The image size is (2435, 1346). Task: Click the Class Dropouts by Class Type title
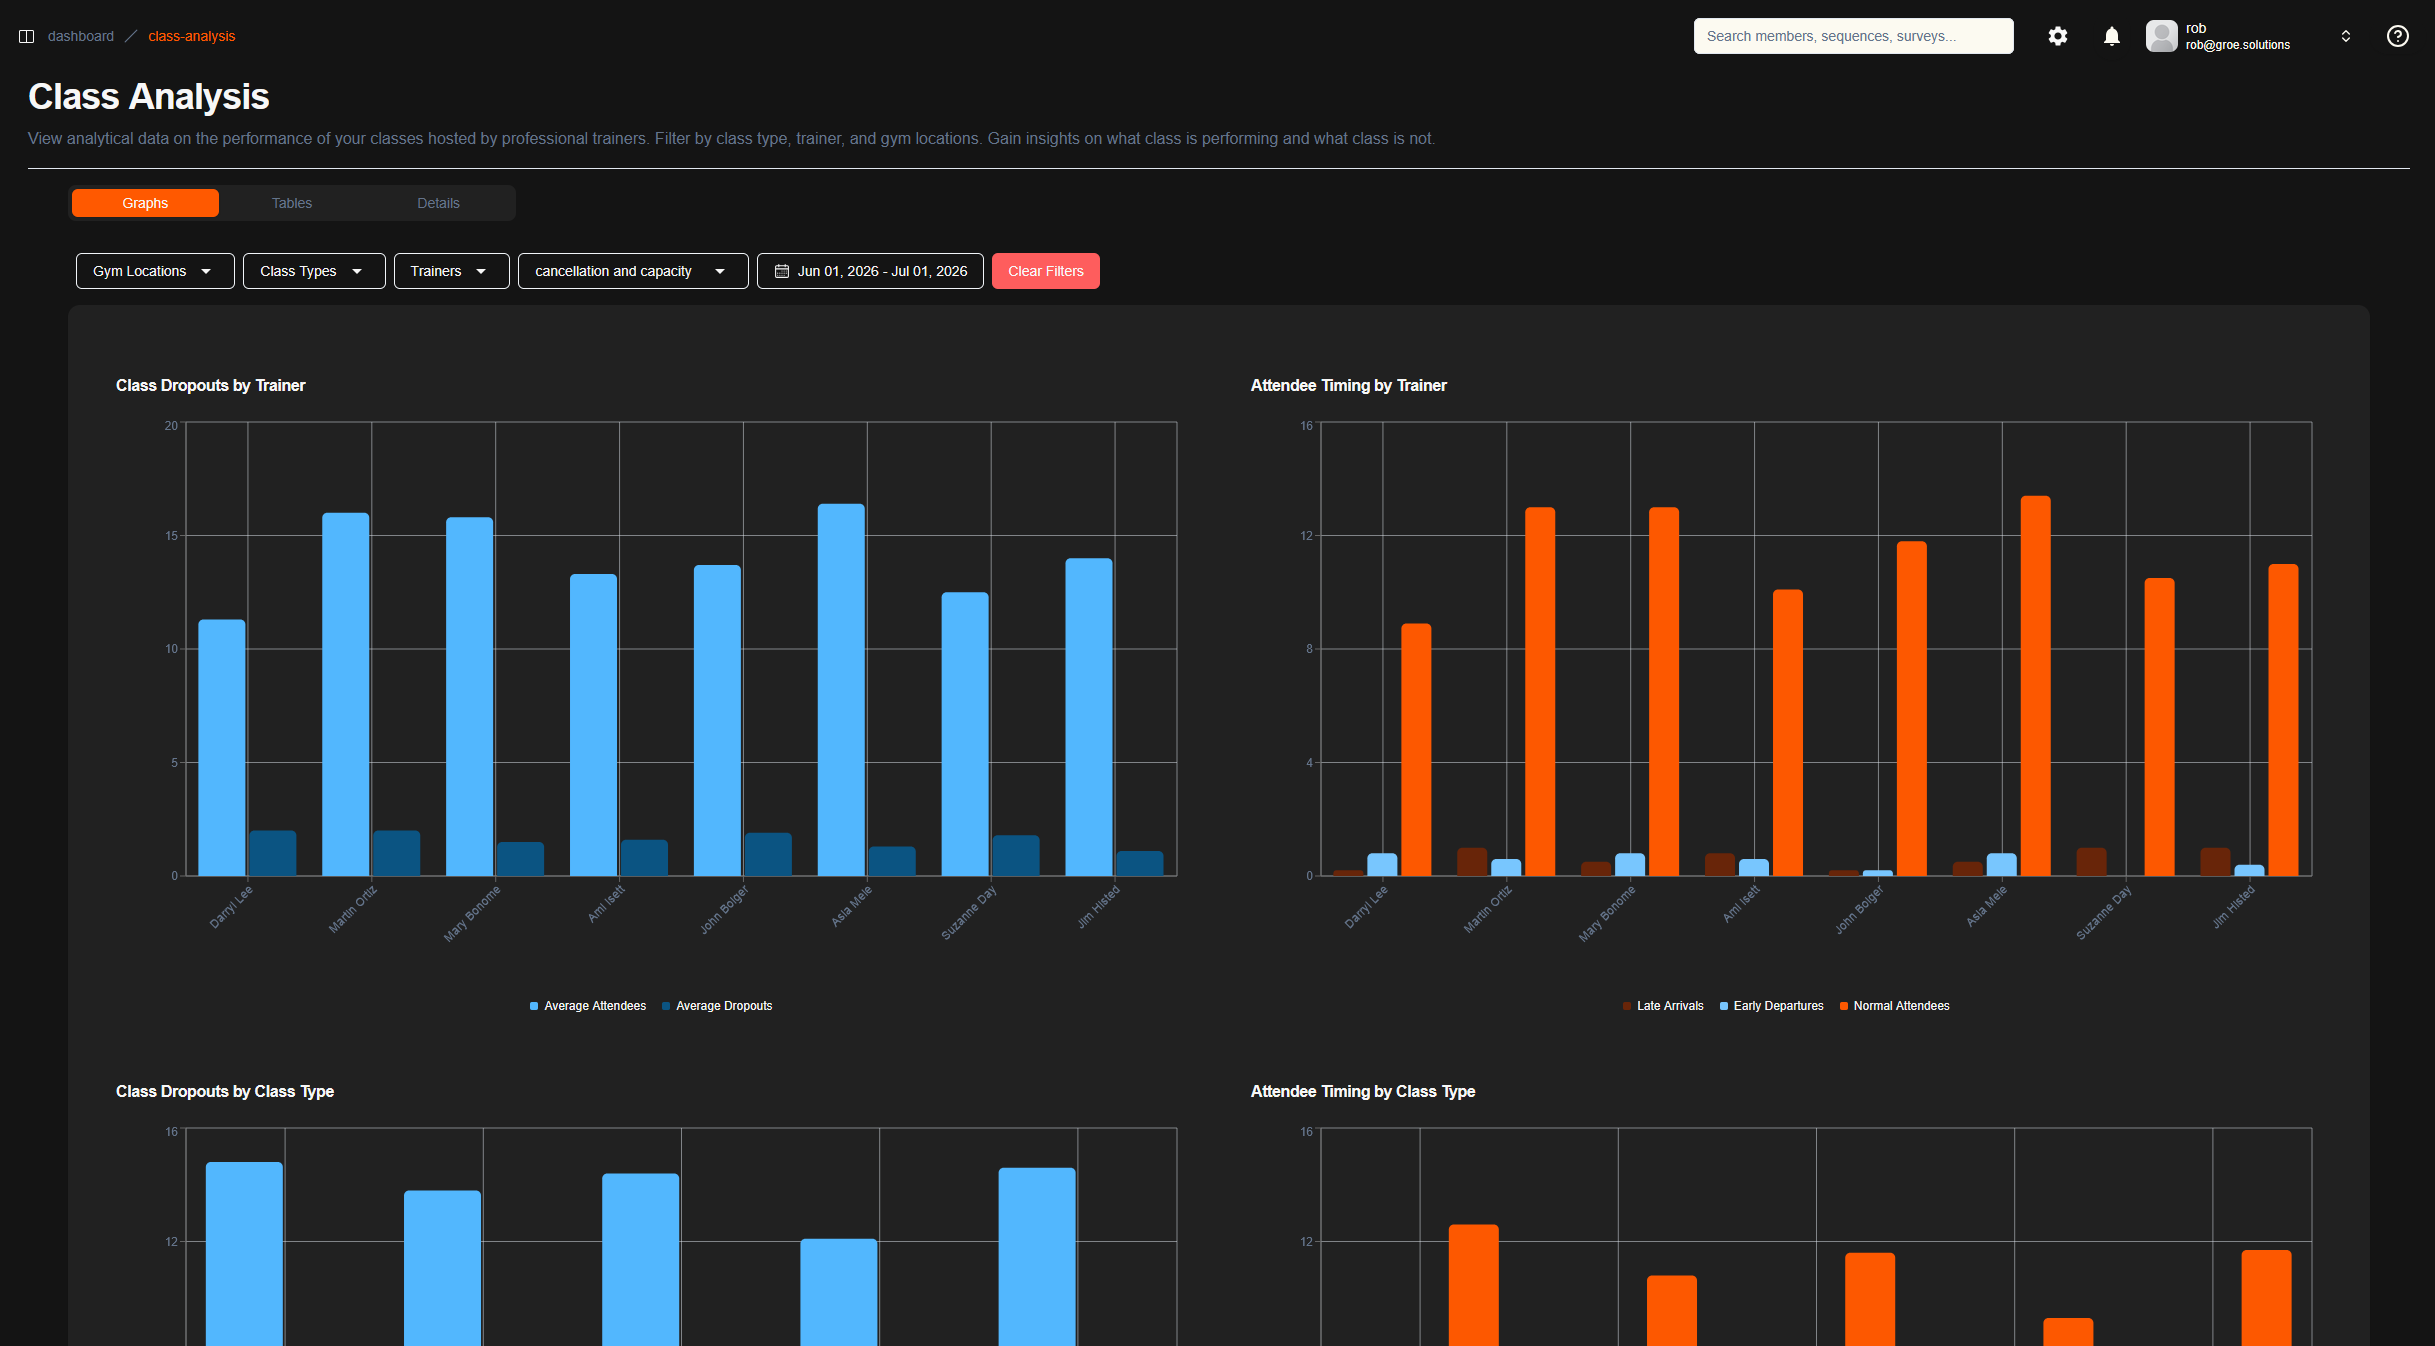click(x=225, y=1091)
